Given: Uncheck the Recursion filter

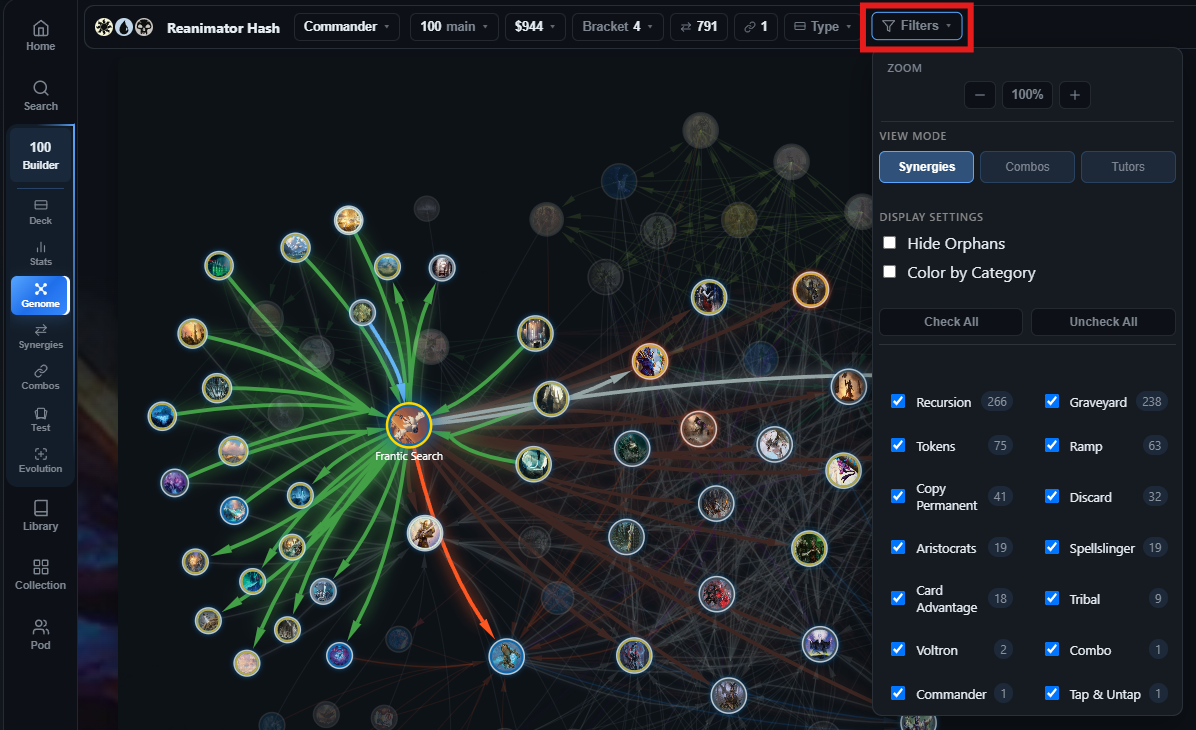Looking at the screenshot, I should (899, 401).
